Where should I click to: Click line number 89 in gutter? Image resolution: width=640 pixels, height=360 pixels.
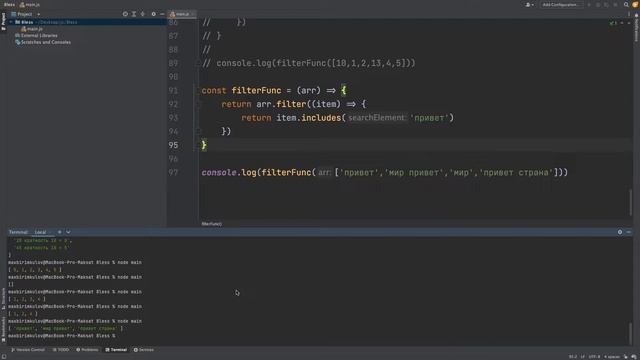point(173,63)
